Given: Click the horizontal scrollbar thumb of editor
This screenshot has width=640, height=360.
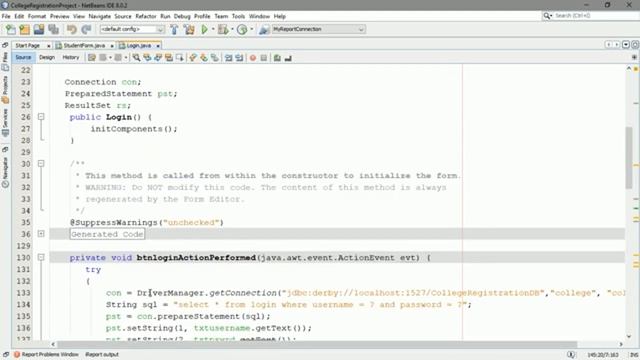Looking at the screenshot, I should tap(317, 344).
